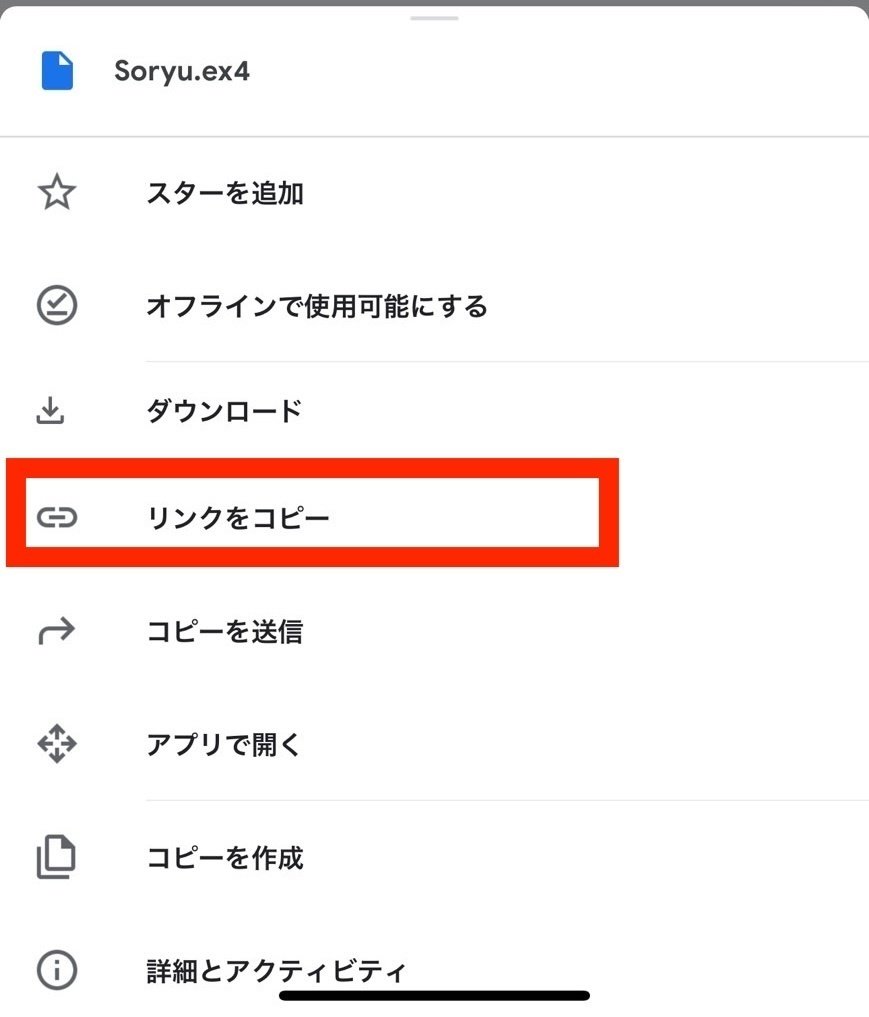869x1017 pixels.
Task: Tap the offline availability checkmark icon
Action: click(56, 305)
